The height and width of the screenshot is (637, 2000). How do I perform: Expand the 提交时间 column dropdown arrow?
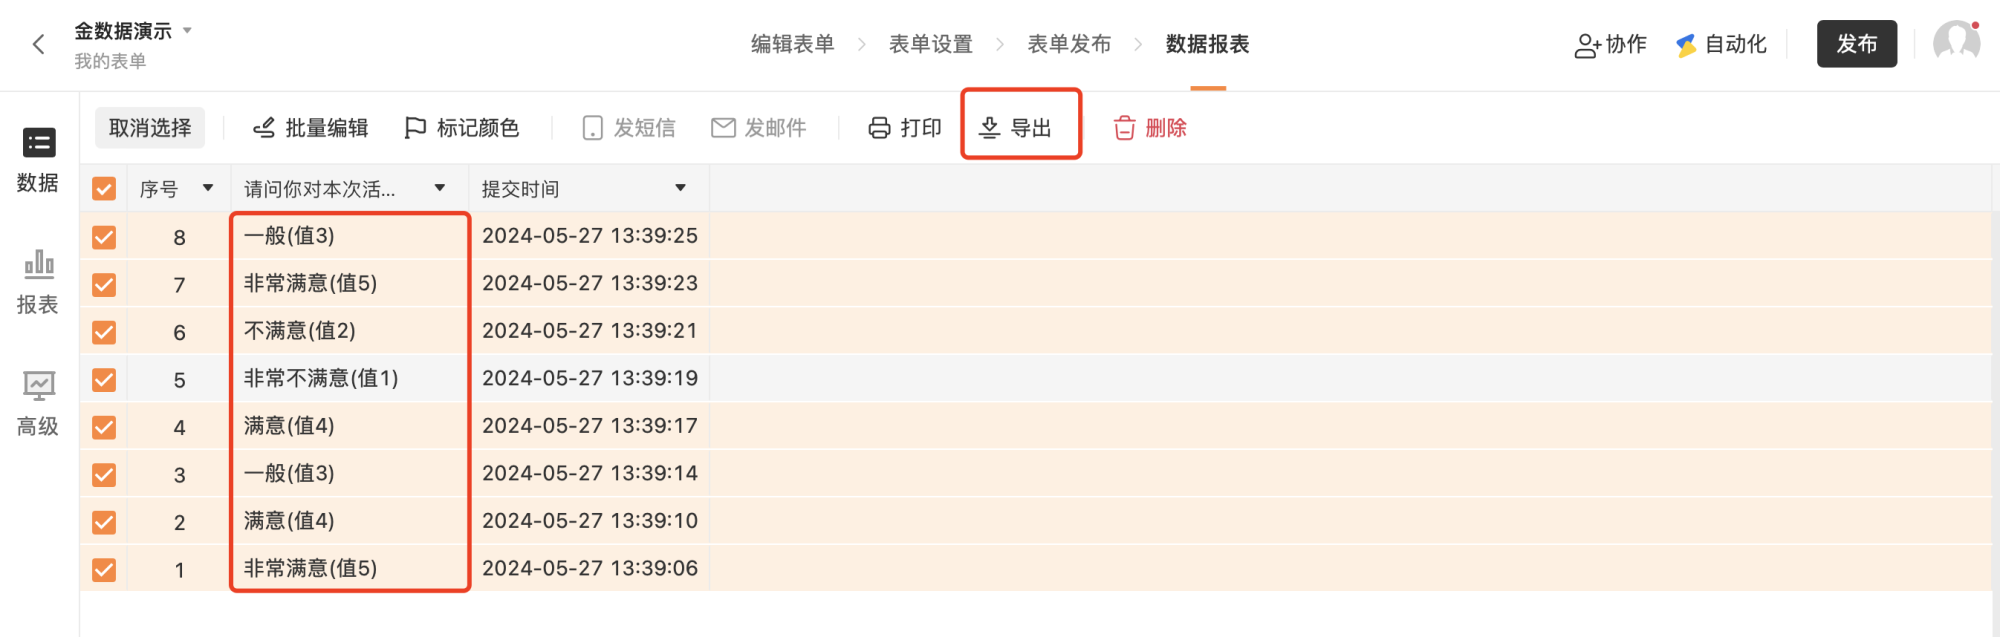[681, 188]
